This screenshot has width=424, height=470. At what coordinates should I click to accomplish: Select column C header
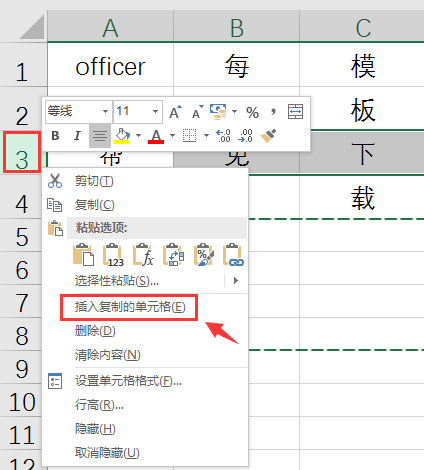coord(362,26)
